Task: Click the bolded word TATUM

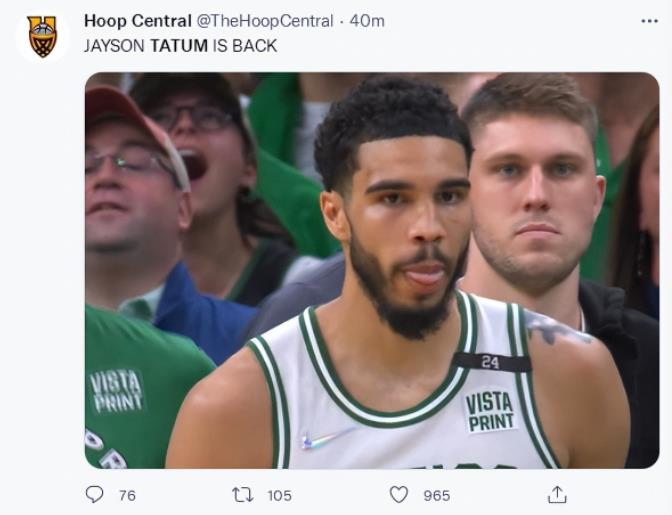Action: pyautogui.click(x=179, y=46)
